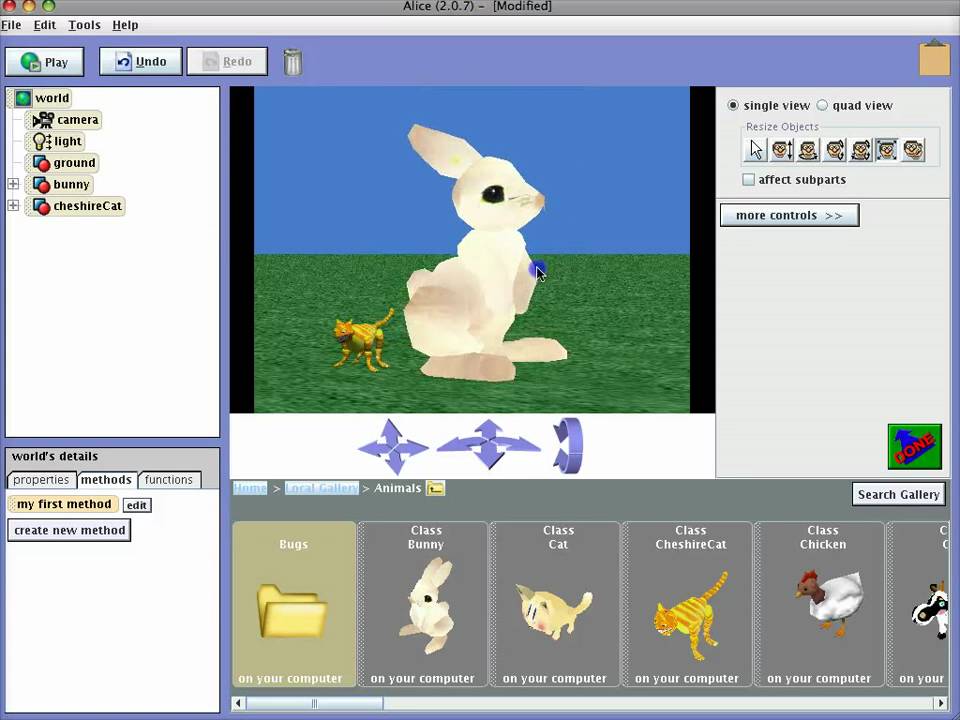Select the turn forward and backward tool

pos(834,150)
